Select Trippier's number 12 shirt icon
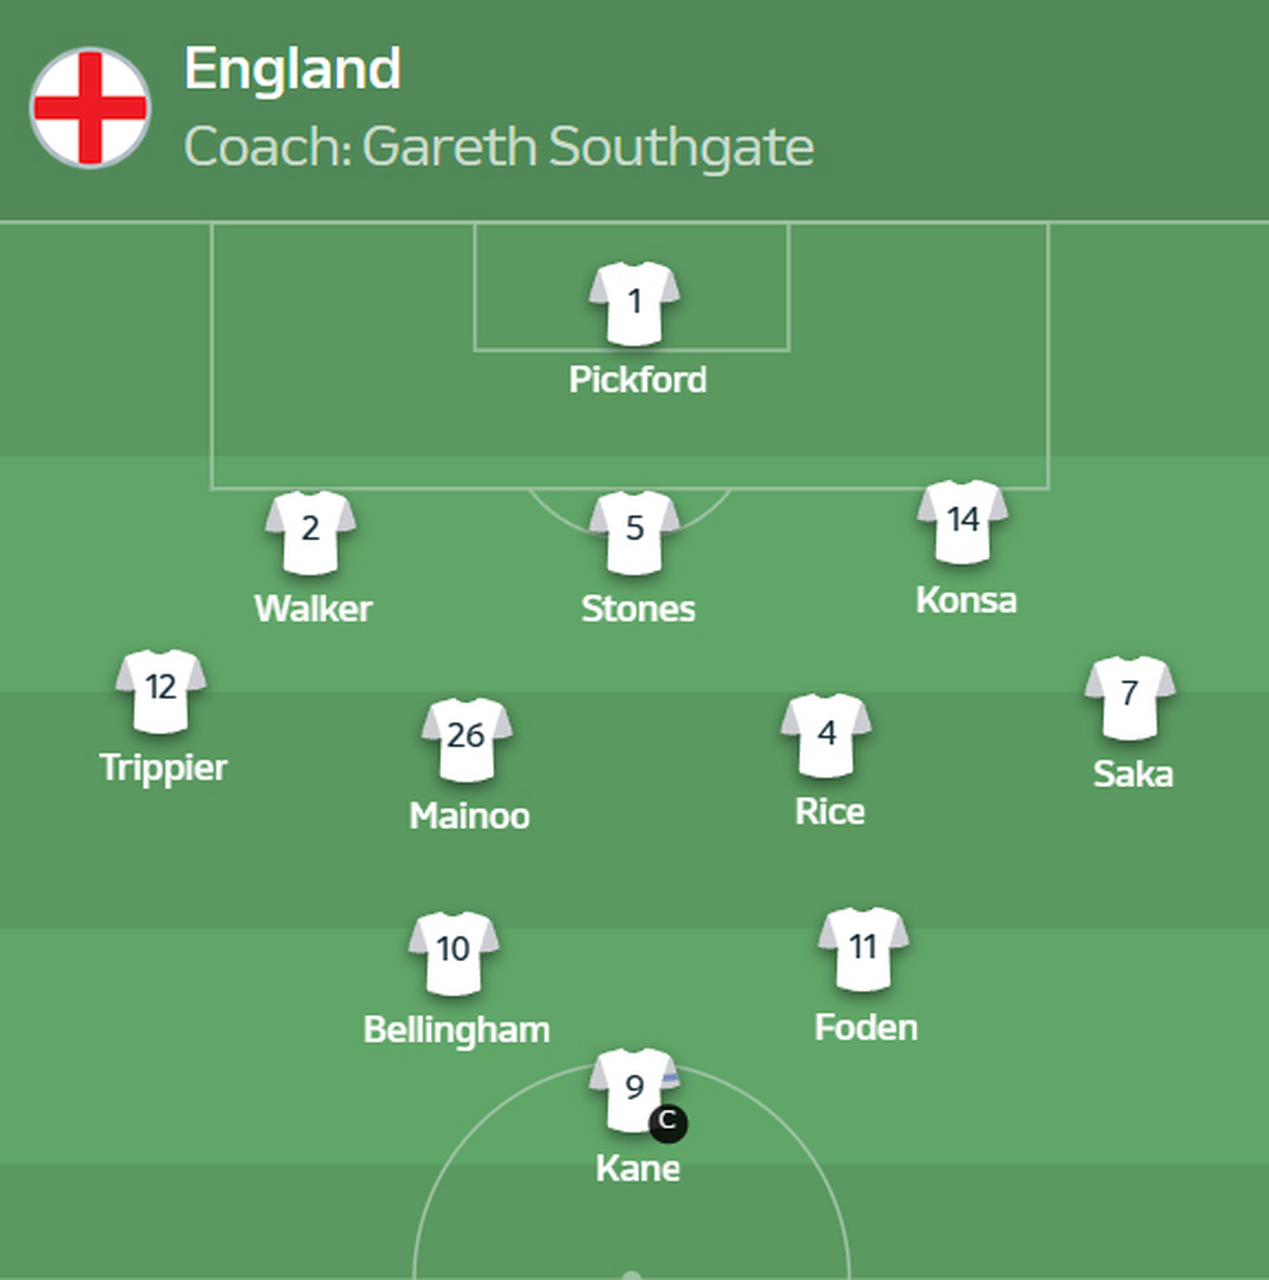This screenshot has height=1280, width=1269. [161, 691]
